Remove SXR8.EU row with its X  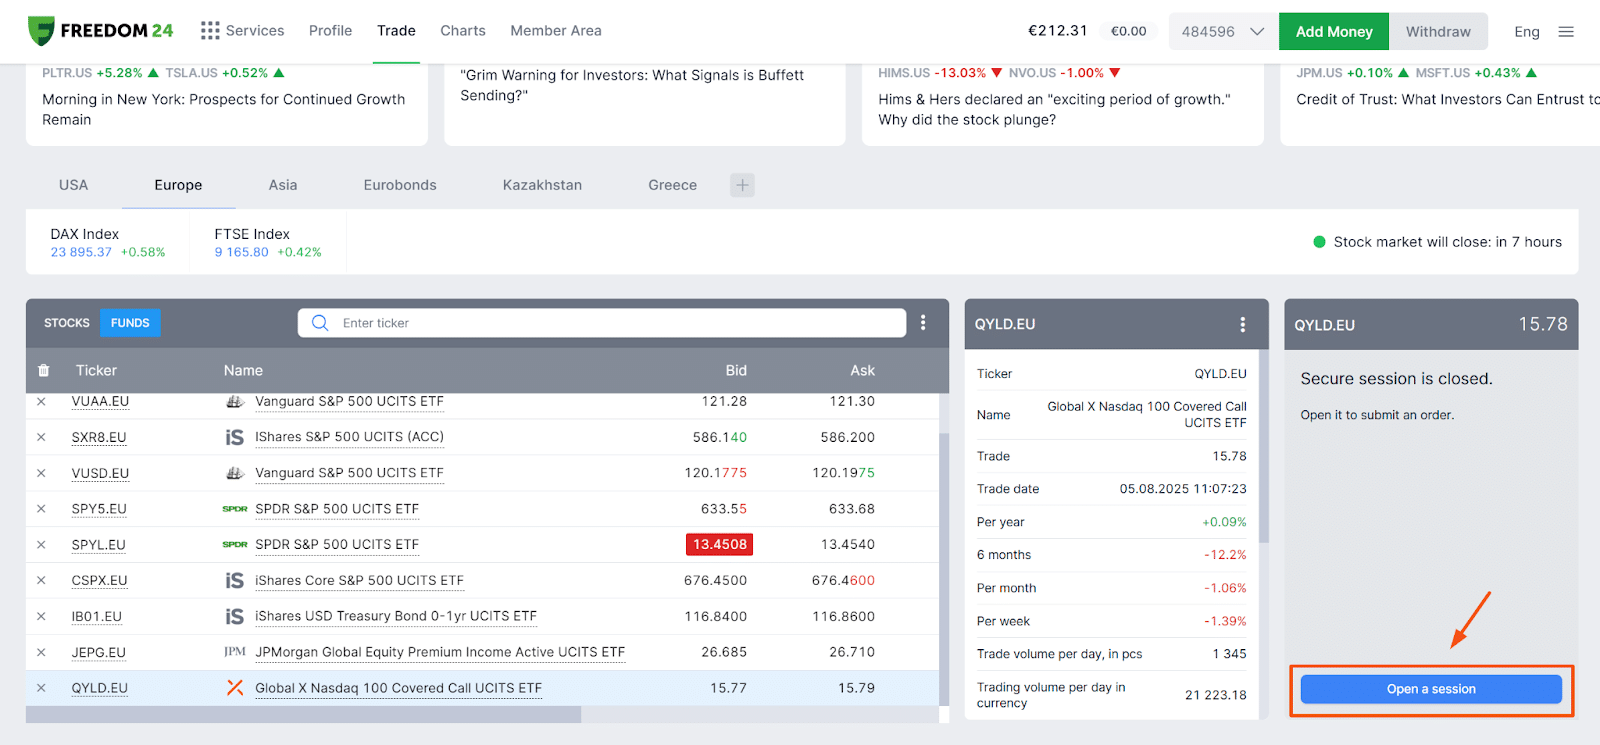coord(41,437)
